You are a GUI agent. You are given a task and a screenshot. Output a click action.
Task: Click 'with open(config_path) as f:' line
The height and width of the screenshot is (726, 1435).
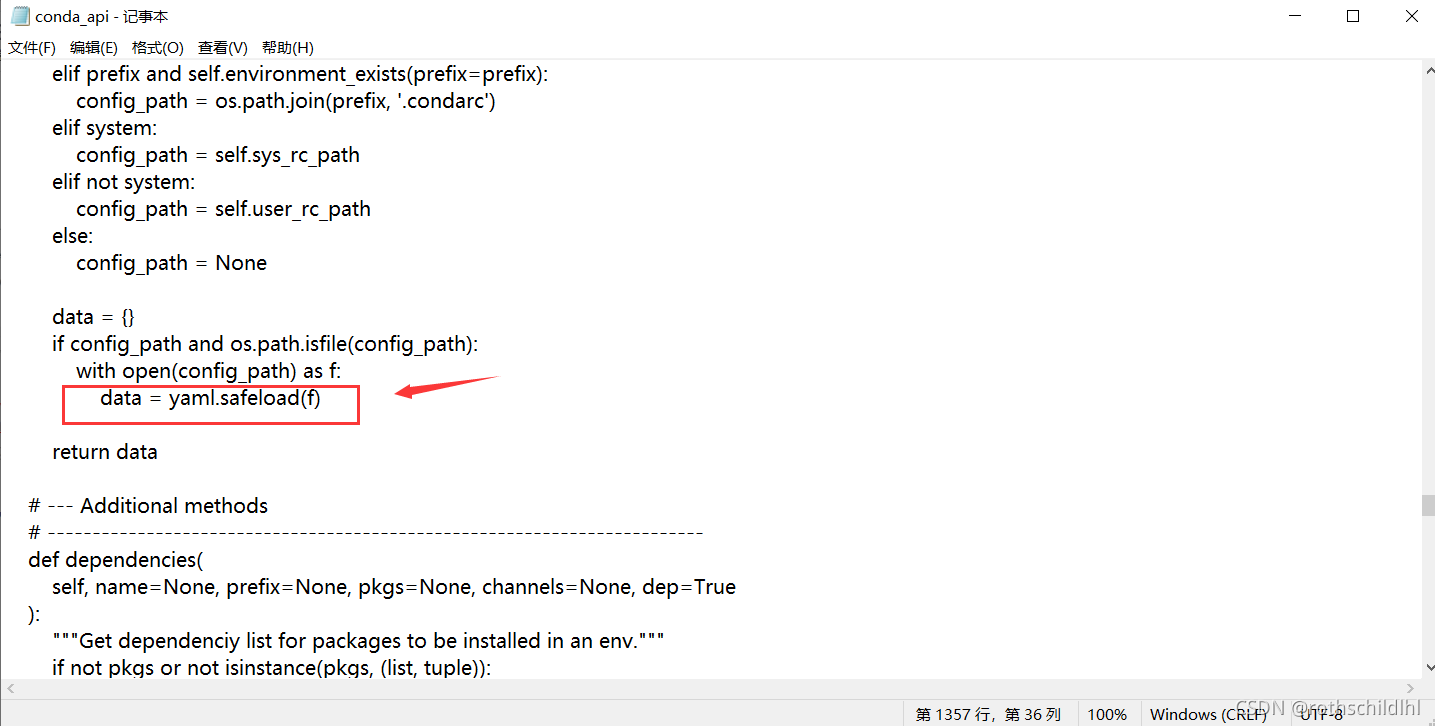209,371
